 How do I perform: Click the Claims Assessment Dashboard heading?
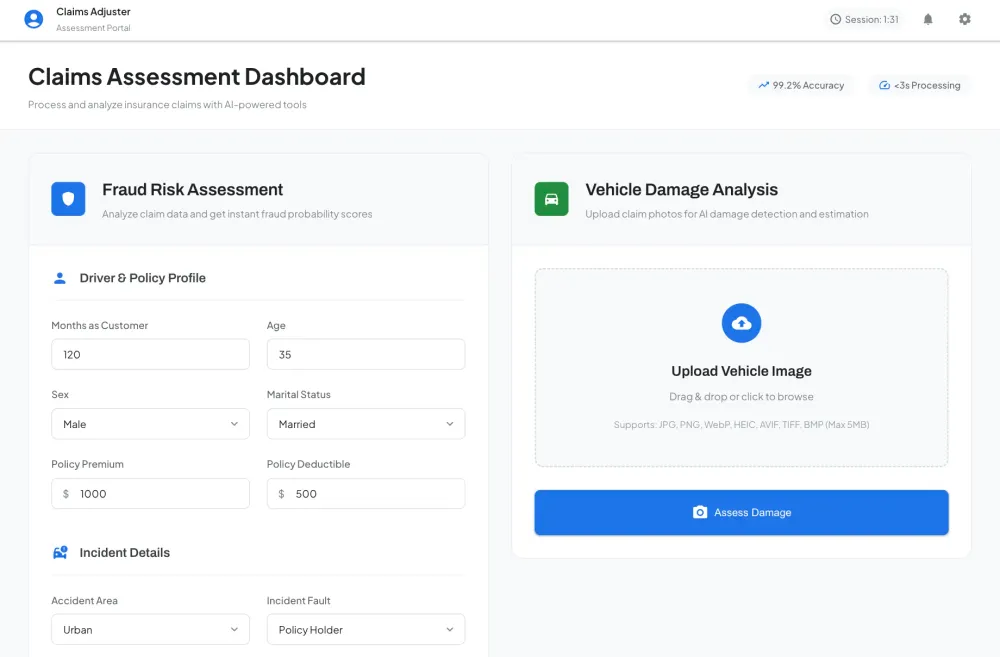196,77
